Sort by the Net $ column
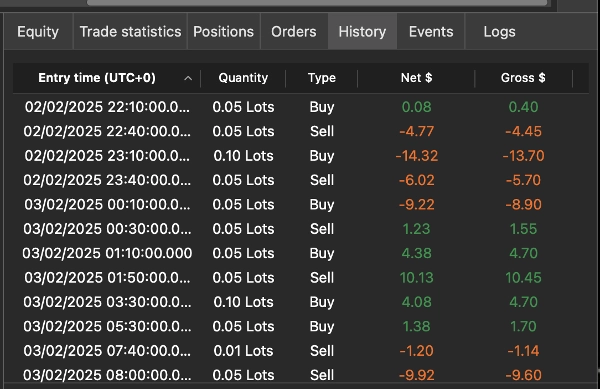 point(416,78)
